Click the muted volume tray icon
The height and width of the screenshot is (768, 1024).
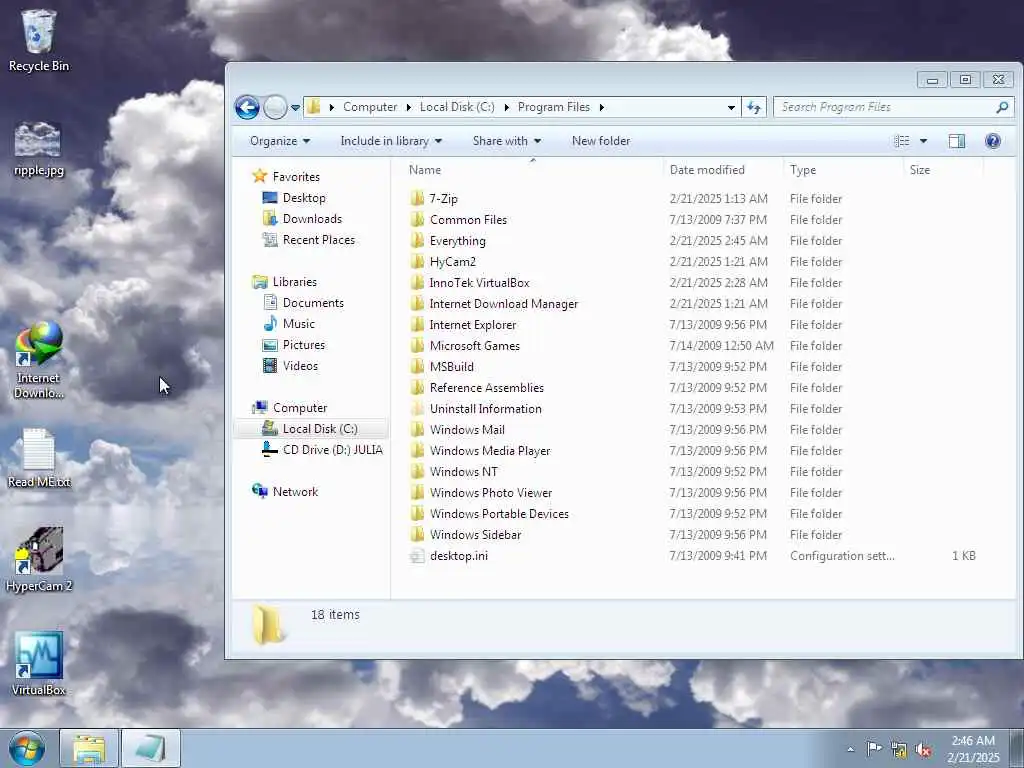coord(923,750)
